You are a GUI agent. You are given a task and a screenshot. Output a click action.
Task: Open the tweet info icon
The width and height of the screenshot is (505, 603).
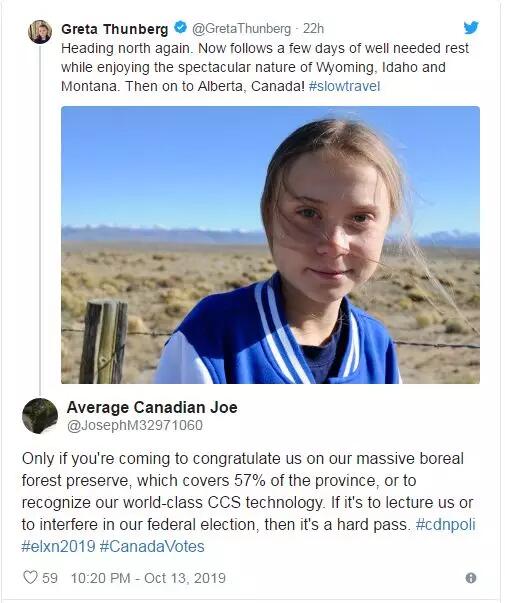471,578
